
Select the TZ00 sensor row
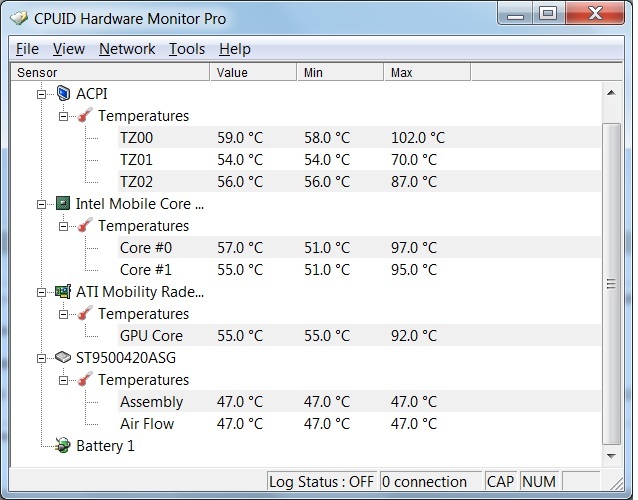coord(359,138)
